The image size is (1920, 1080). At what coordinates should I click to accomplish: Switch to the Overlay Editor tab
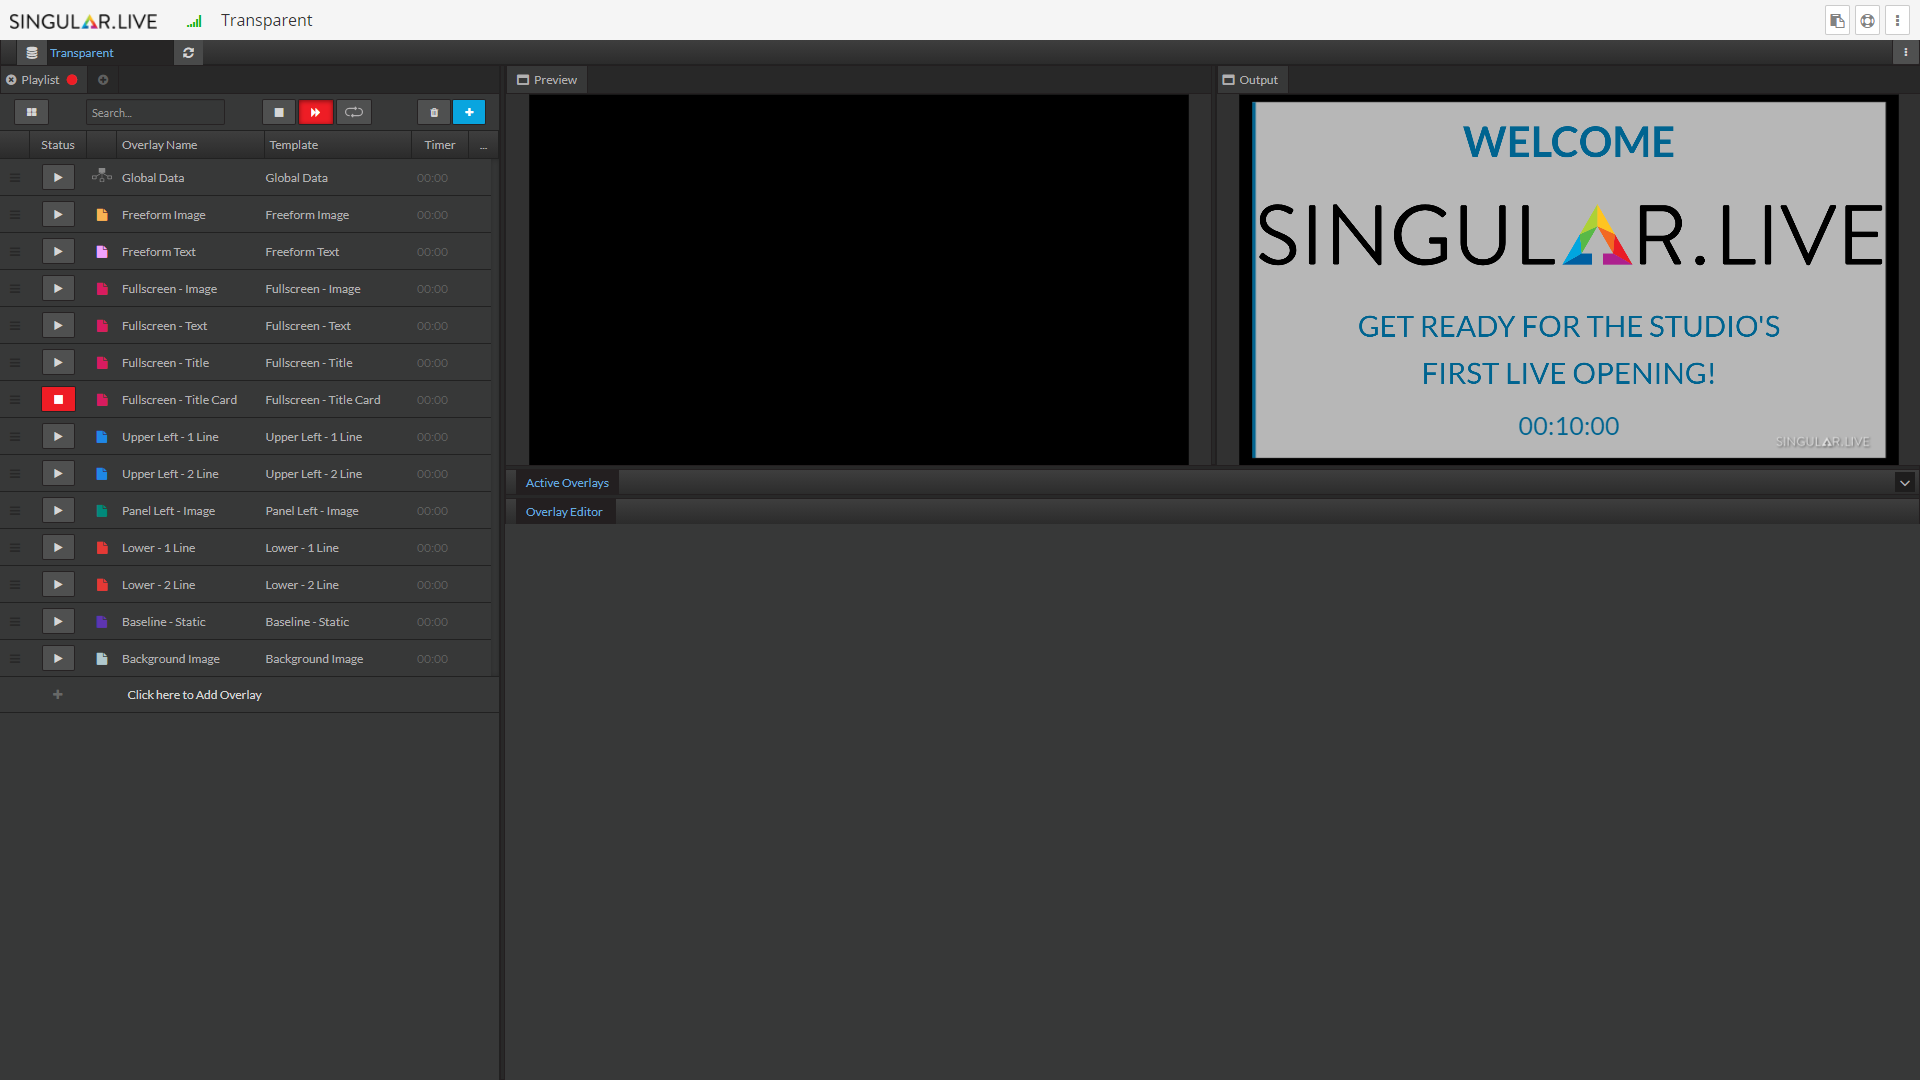point(564,511)
